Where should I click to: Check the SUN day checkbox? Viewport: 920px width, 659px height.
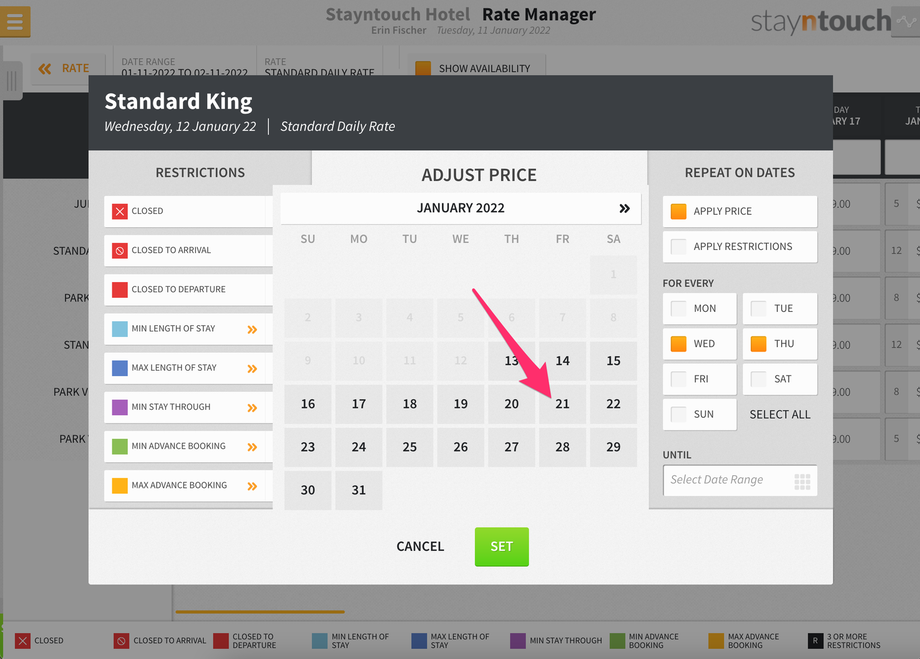(x=678, y=414)
